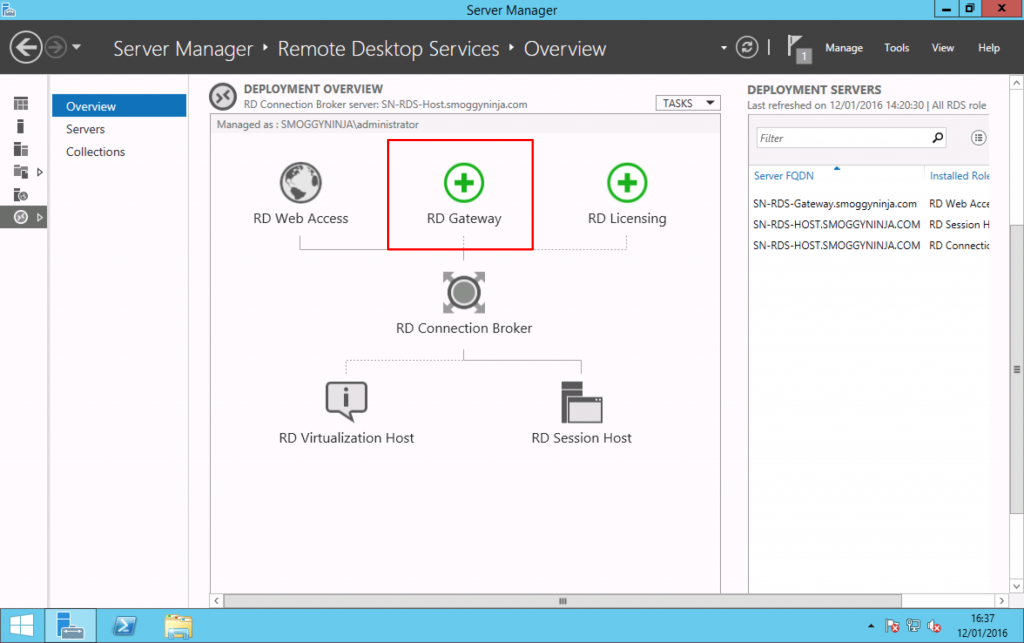Open notifications via the flag icon
This screenshot has height=643, width=1024.
coord(796,45)
